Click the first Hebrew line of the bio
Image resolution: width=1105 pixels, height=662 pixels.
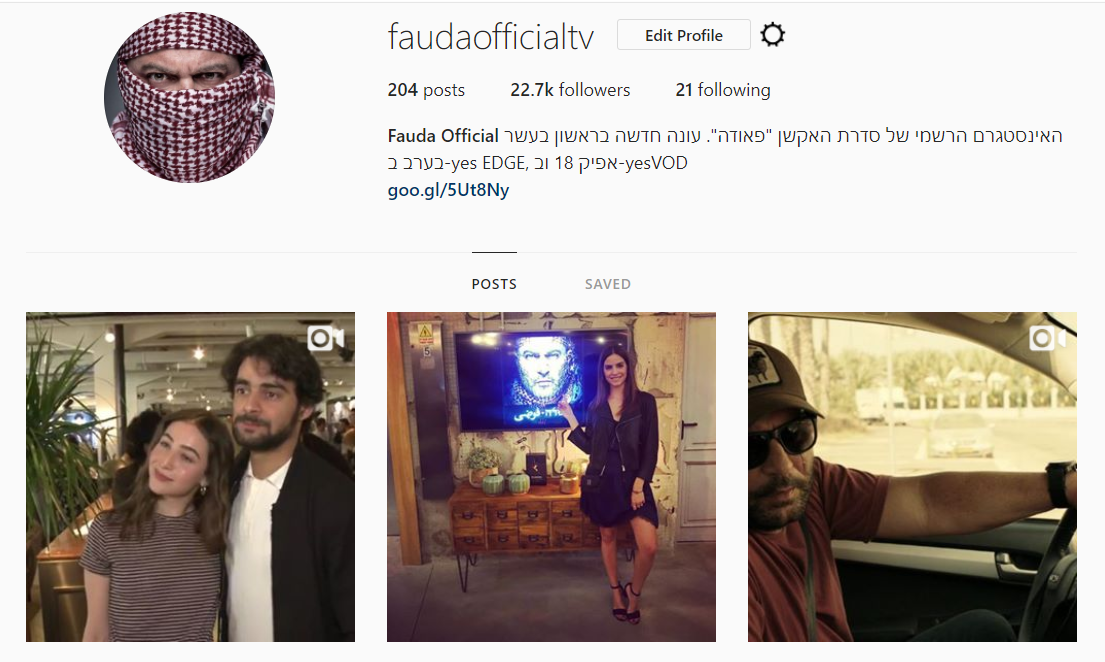(x=783, y=135)
